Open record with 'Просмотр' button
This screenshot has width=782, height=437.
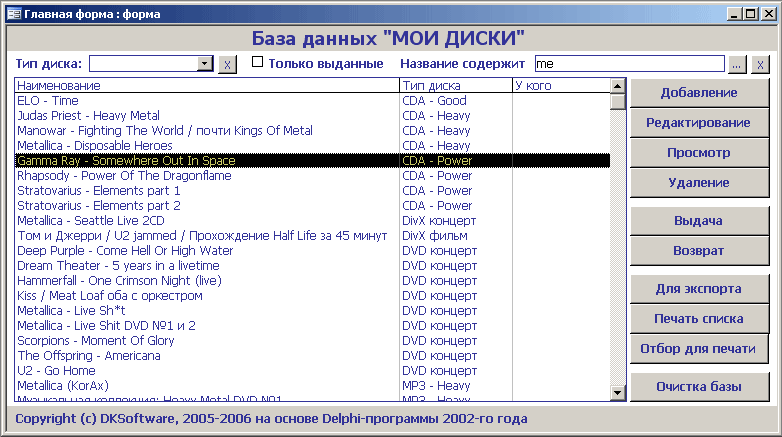pyautogui.click(x=700, y=153)
